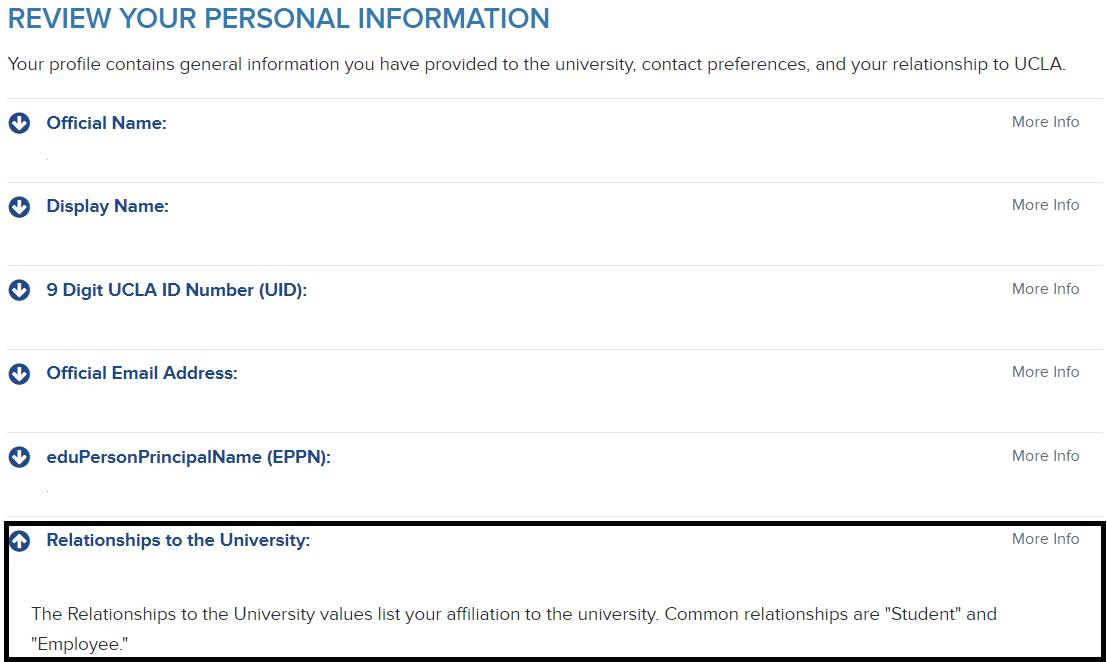Click the arrow icon beside Display Name
The image size is (1107, 662).
pyautogui.click(x=19, y=207)
